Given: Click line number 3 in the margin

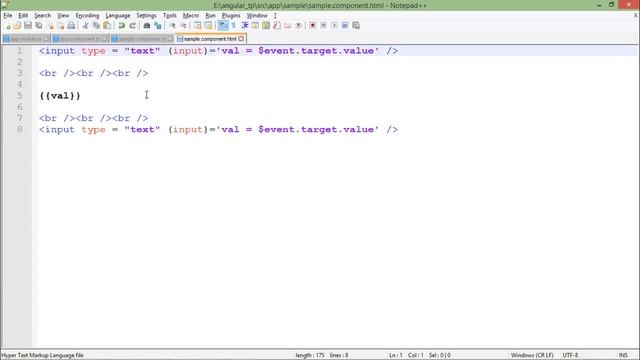Looking at the screenshot, I should pyautogui.click(x=20, y=73).
